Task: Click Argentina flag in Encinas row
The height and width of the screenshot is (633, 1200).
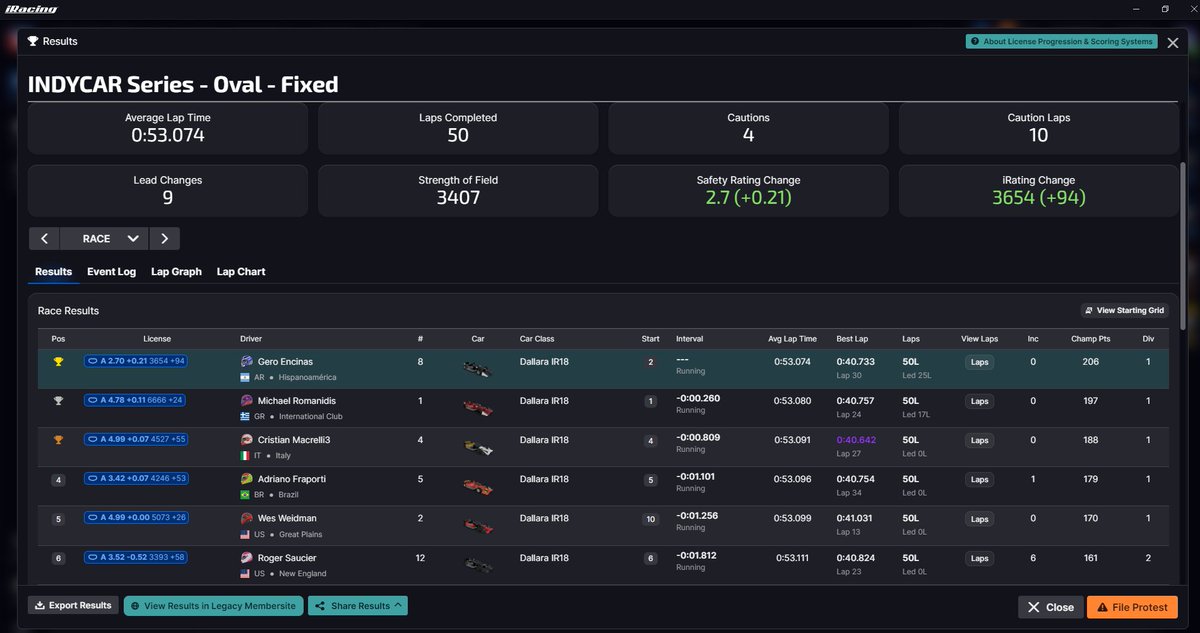Action: tap(246, 377)
